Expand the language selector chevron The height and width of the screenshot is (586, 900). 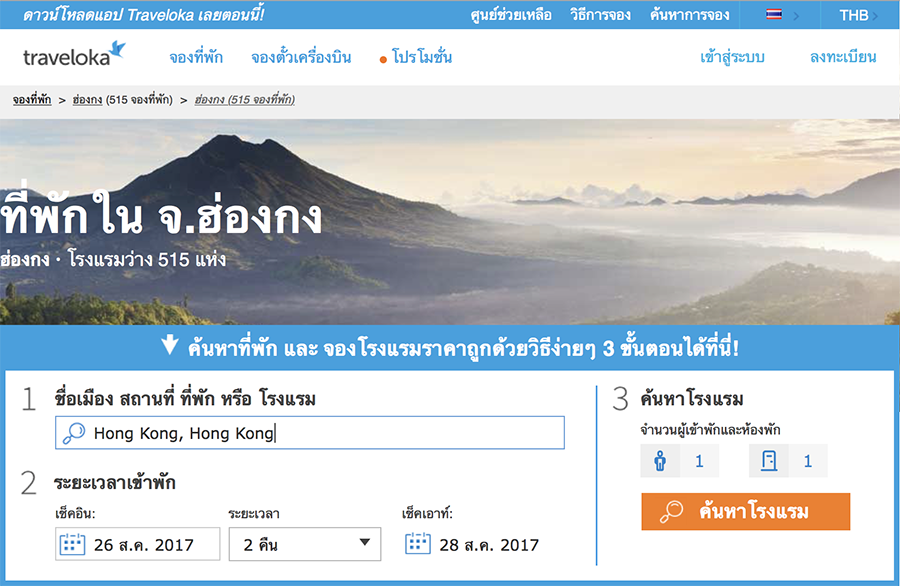796,16
